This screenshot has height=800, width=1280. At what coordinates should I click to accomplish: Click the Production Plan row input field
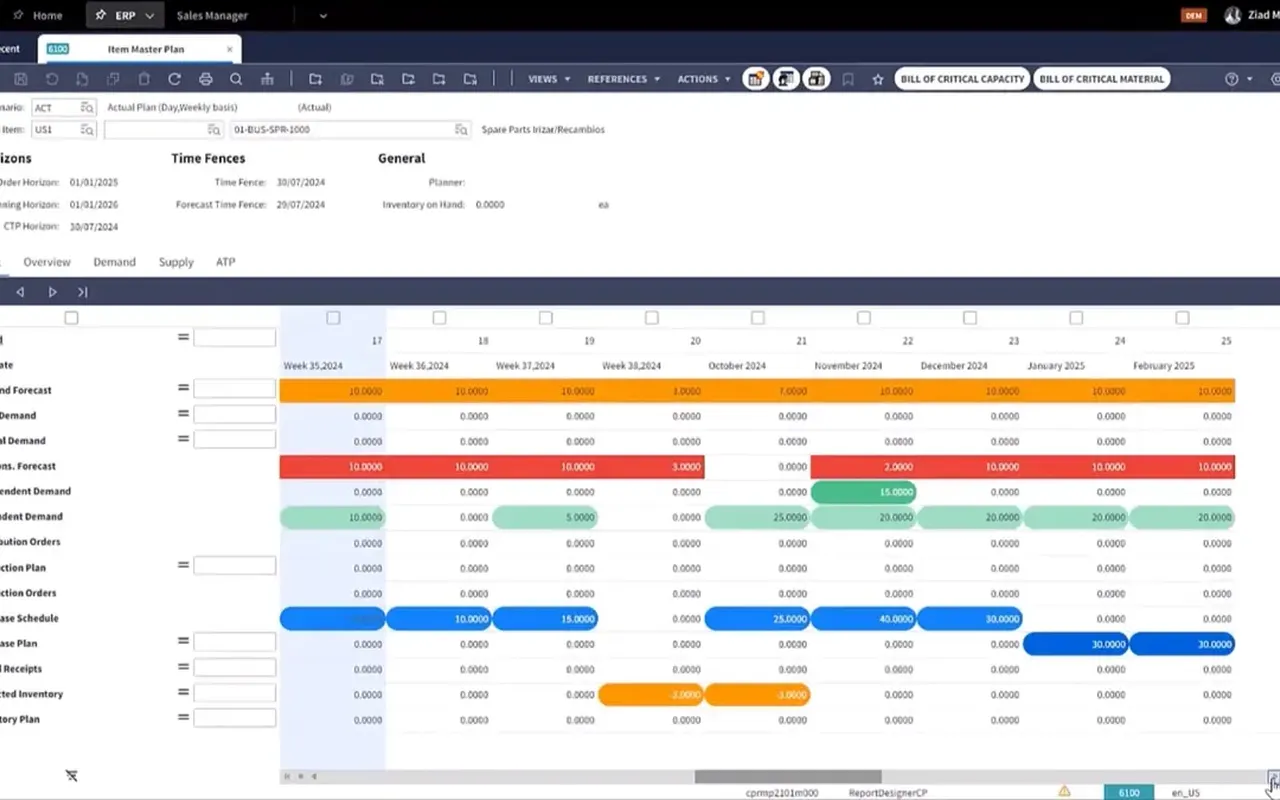[x=234, y=566]
